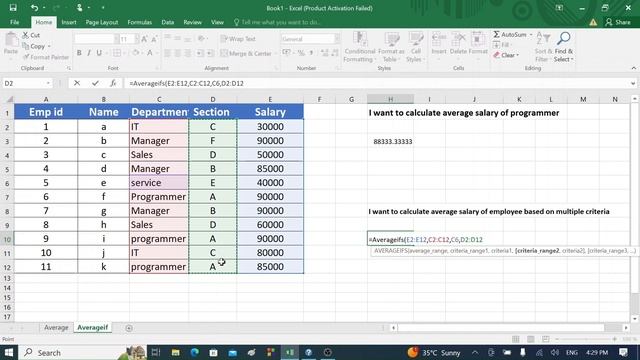Switch to the Review tab
This screenshot has width=640, height=360.
tap(192, 22)
